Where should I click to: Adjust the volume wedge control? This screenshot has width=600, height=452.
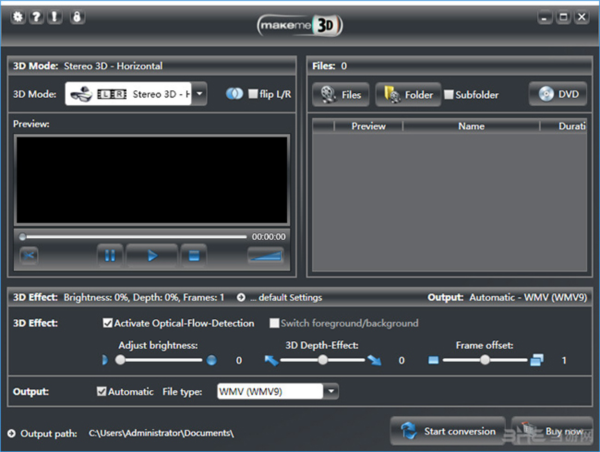point(266,255)
